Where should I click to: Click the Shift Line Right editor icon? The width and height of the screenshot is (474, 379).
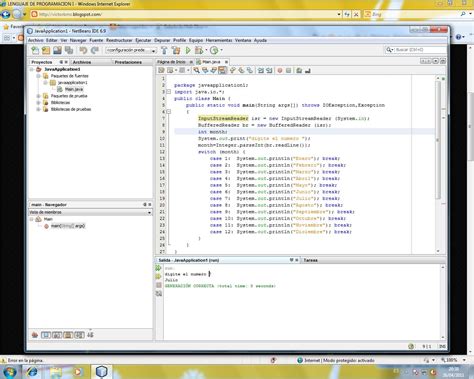pyautogui.click(x=269, y=70)
